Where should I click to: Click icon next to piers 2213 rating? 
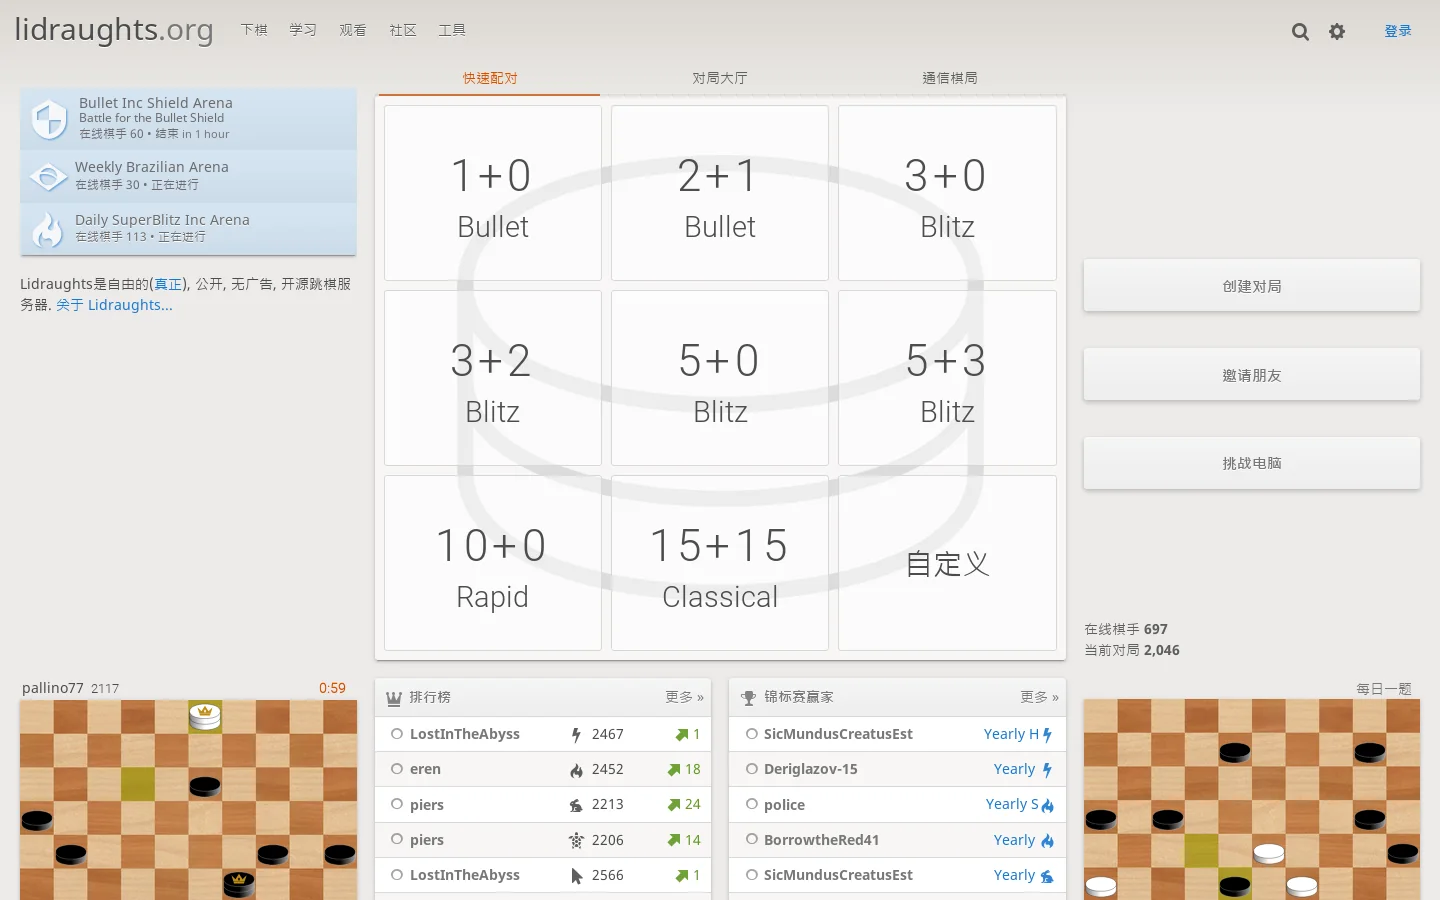[x=576, y=805]
